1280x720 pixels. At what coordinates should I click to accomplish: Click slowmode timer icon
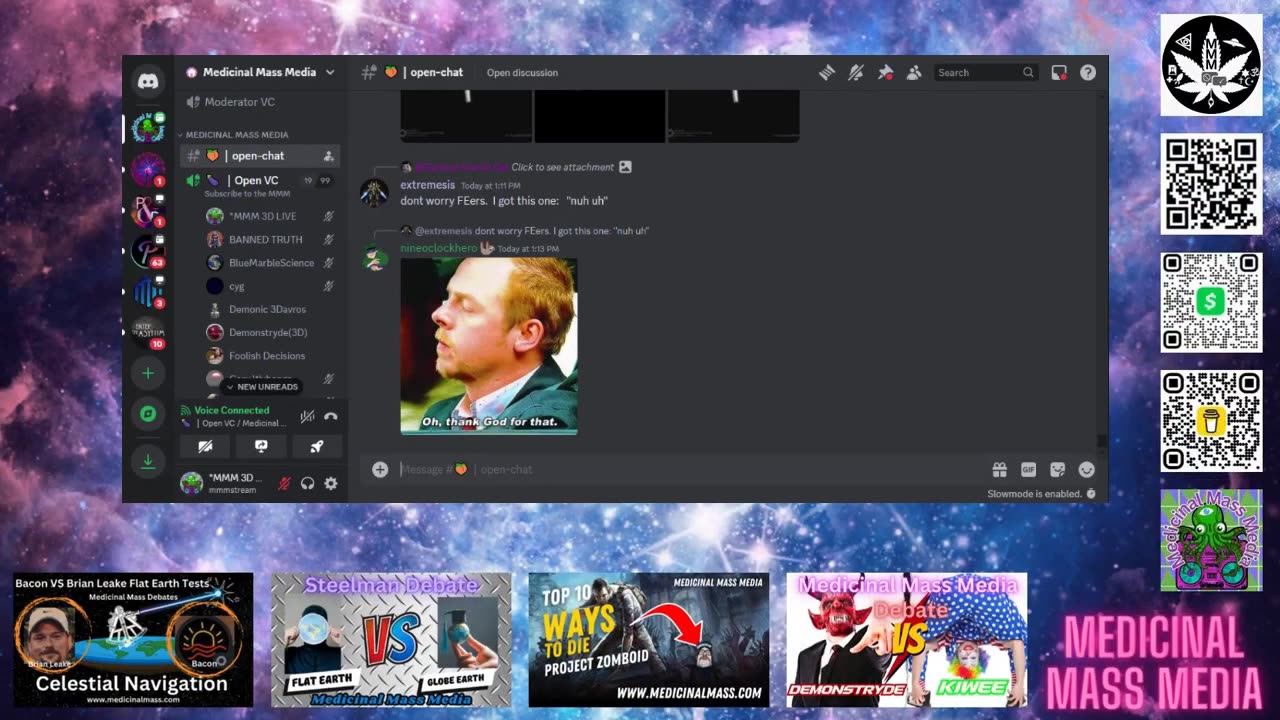1091,494
